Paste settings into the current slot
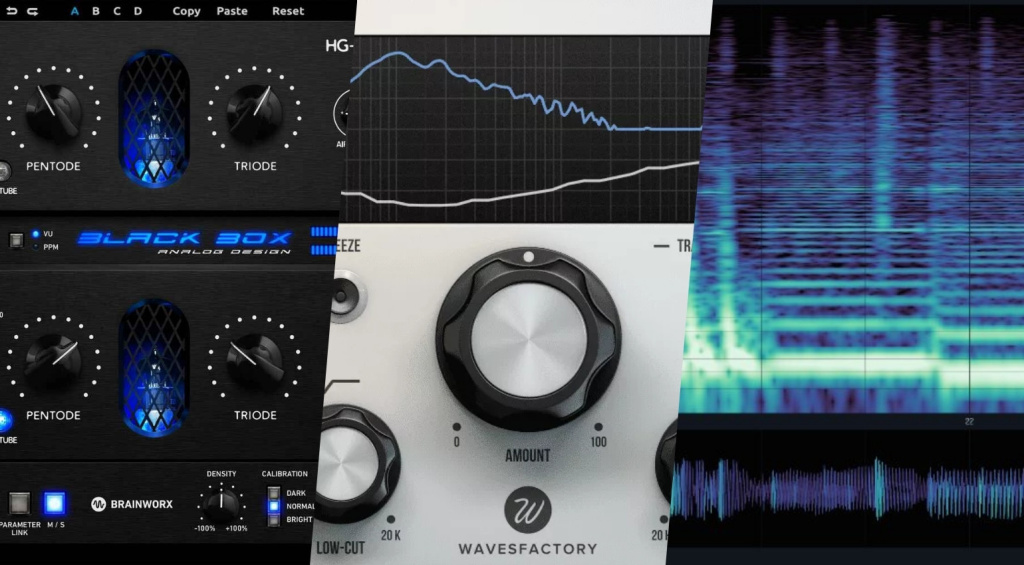This screenshot has height=565, width=1024. pyautogui.click(x=232, y=11)
